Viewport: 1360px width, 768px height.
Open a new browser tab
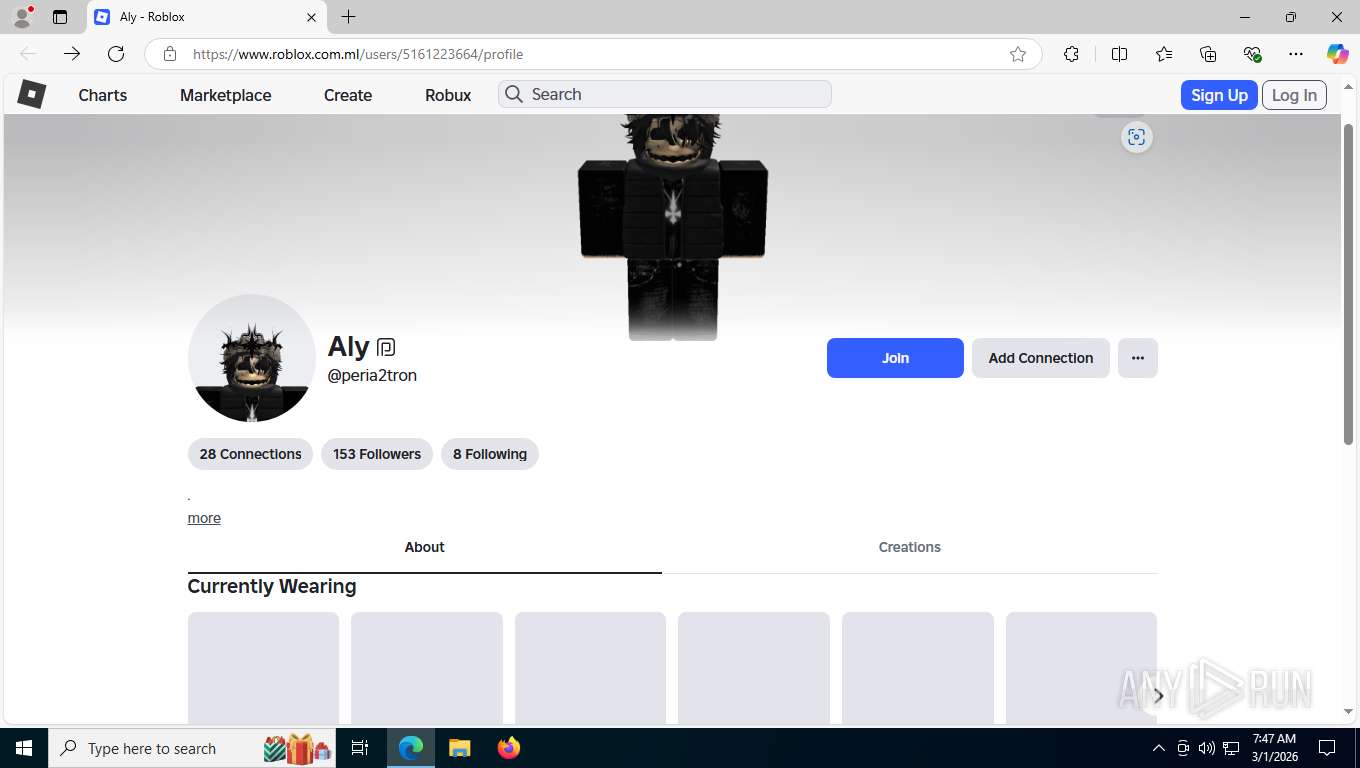point(348,17)
